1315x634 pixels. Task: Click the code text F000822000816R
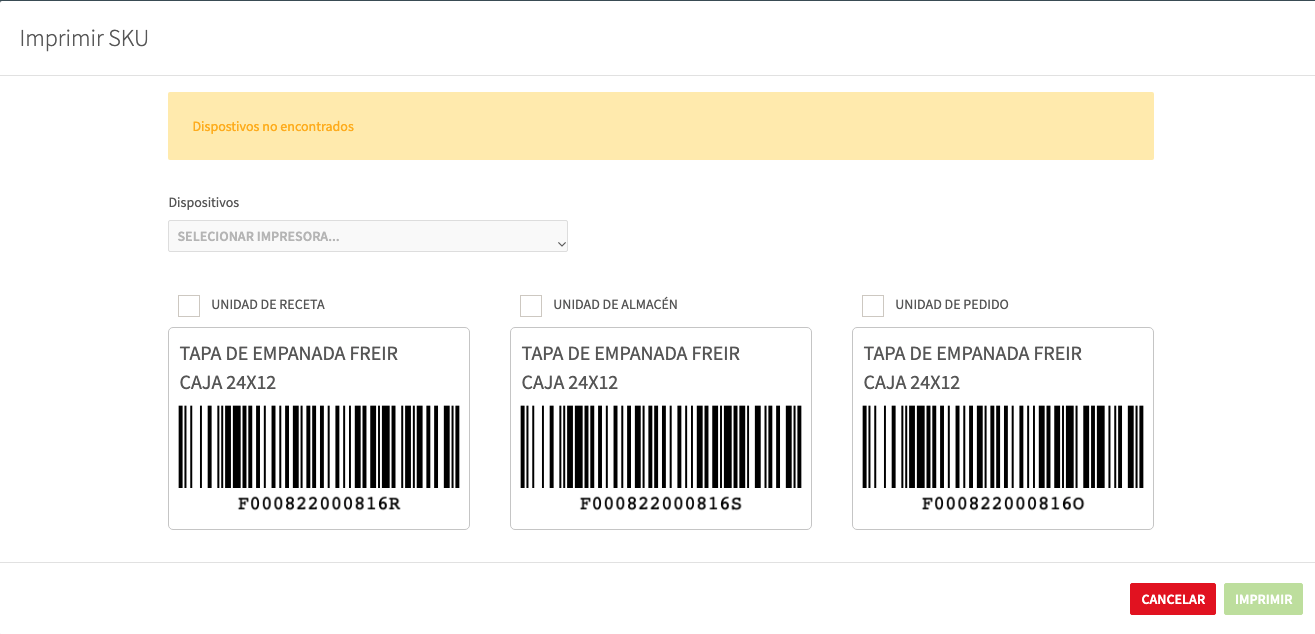point(319,503)
